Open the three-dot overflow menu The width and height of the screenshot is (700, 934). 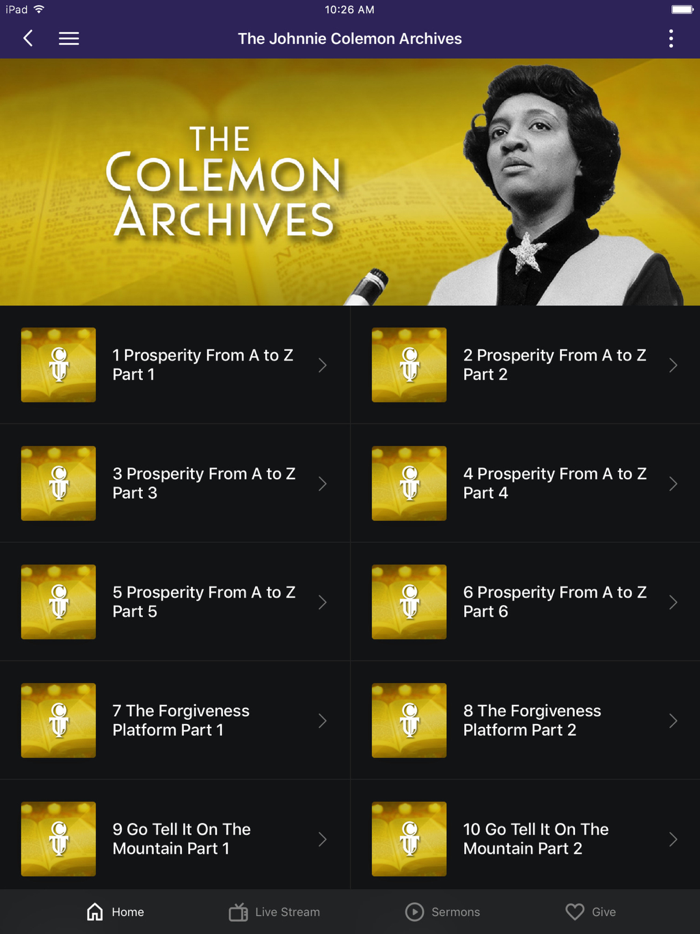671,39
